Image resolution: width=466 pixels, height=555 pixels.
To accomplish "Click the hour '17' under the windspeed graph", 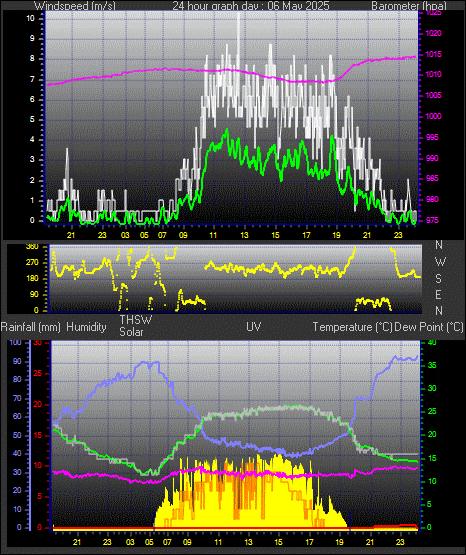I will click(x=306, y=235).
